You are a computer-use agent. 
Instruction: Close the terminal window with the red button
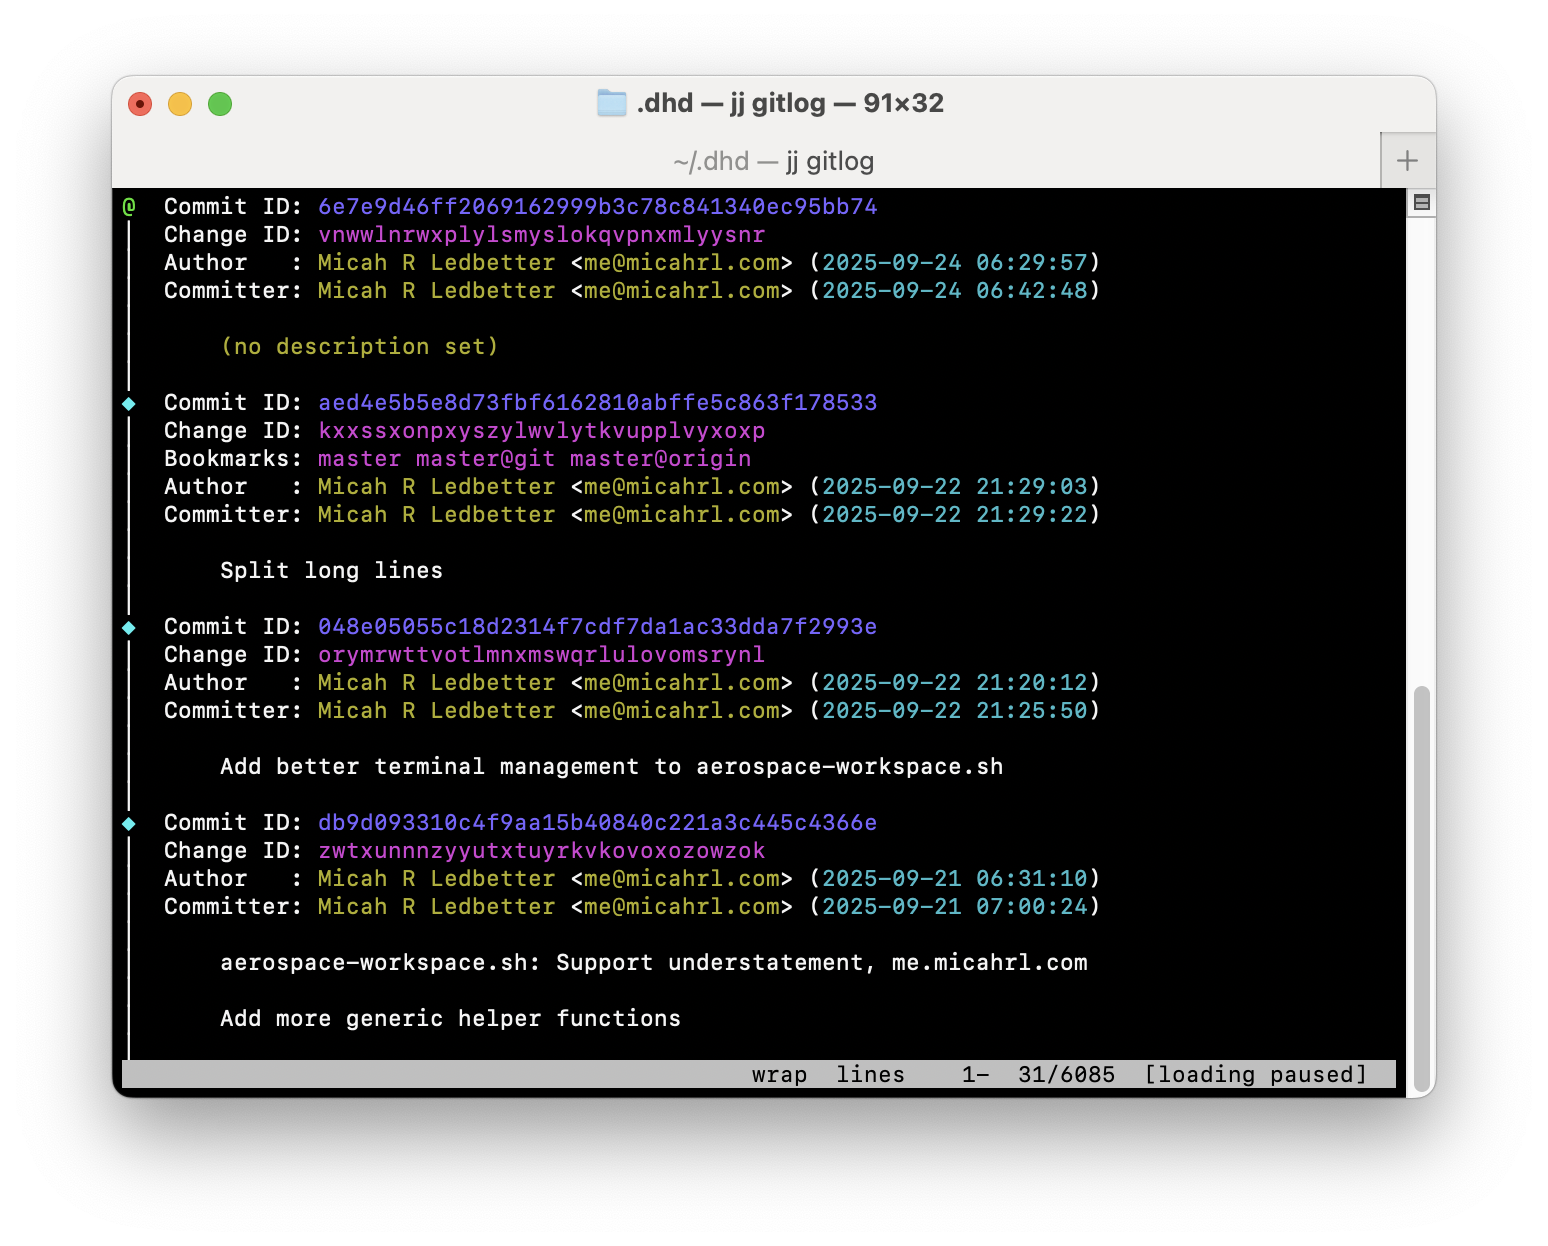140,104
